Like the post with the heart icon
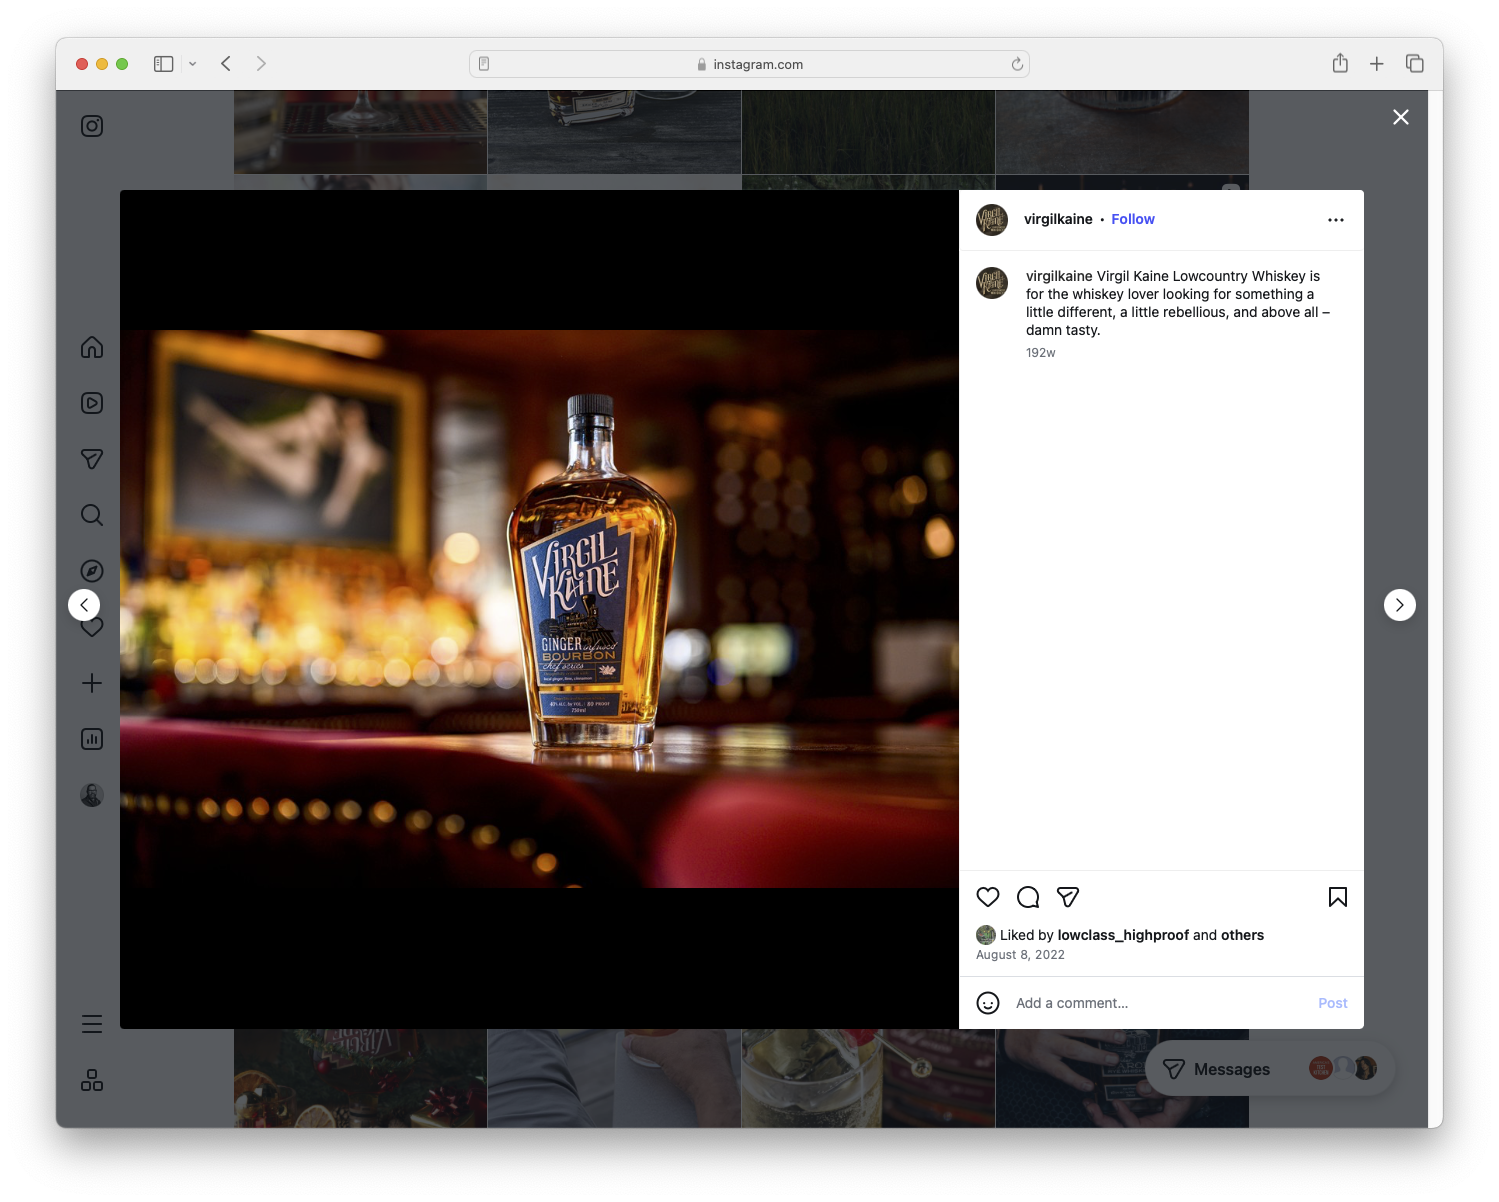The height and width of the screenshot is (1202, 1499). (988, 897)
